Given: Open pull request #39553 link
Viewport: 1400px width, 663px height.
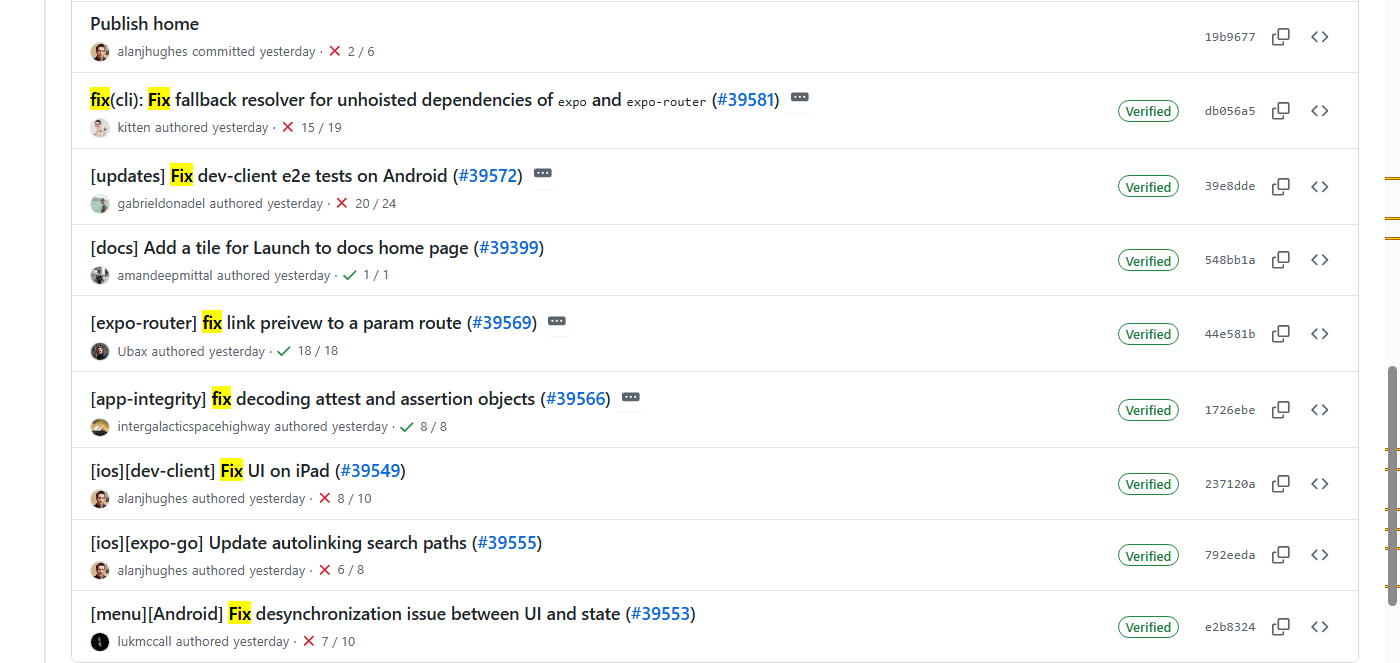Looking at the screenshot, I should click(660, 613).
